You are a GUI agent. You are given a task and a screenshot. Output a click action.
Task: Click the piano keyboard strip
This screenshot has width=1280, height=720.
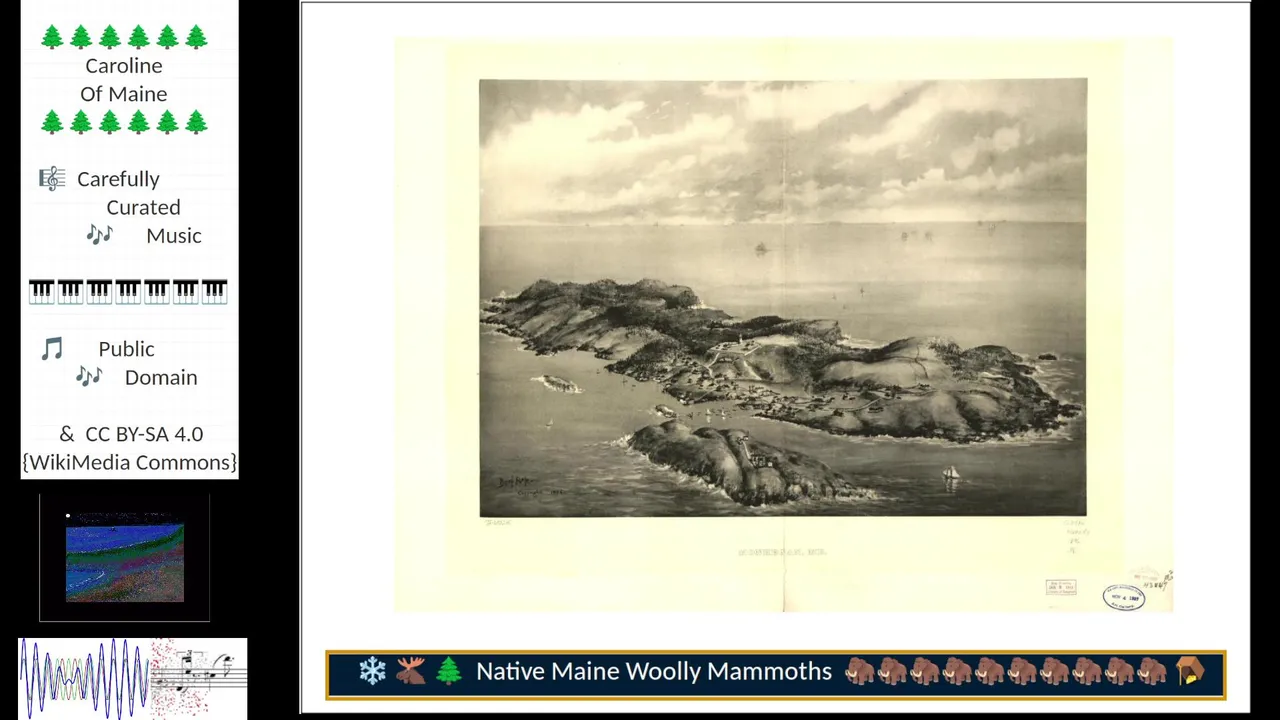[x=128, y=292]
